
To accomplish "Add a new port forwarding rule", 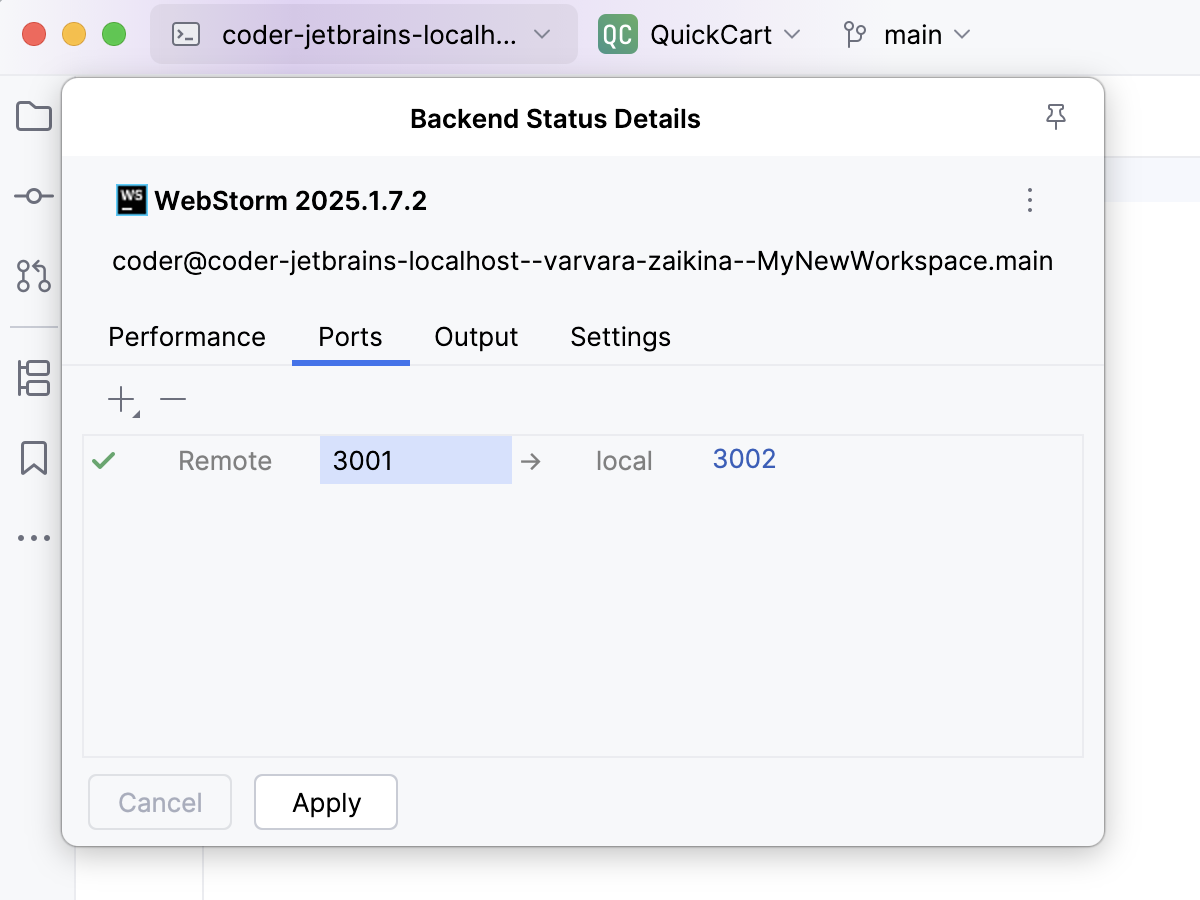I will [x=123, y=401].
